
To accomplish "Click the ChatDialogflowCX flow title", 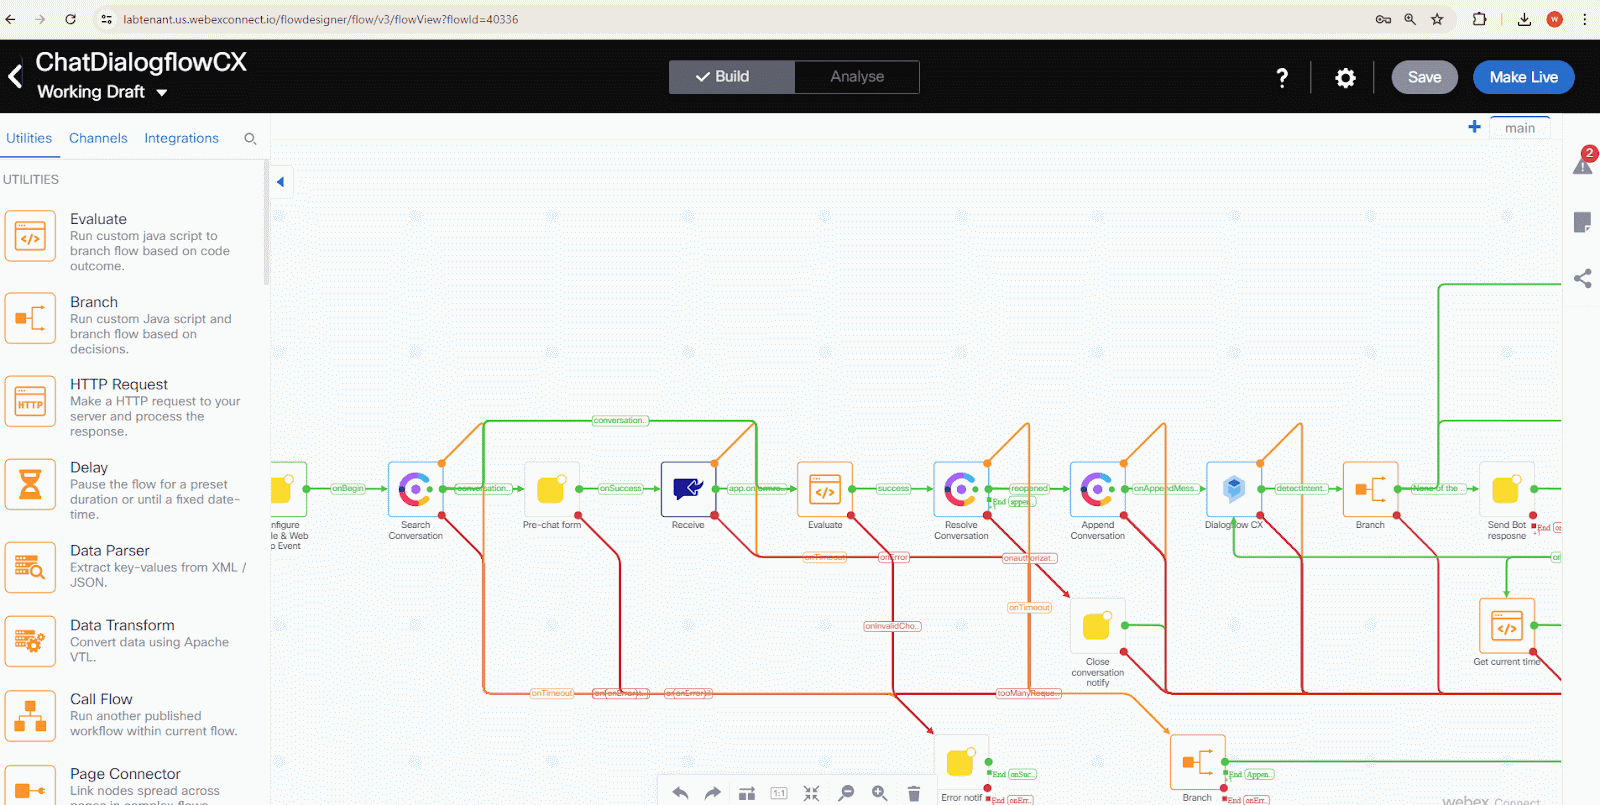I will pyautogui.click(x=141, y=62).
